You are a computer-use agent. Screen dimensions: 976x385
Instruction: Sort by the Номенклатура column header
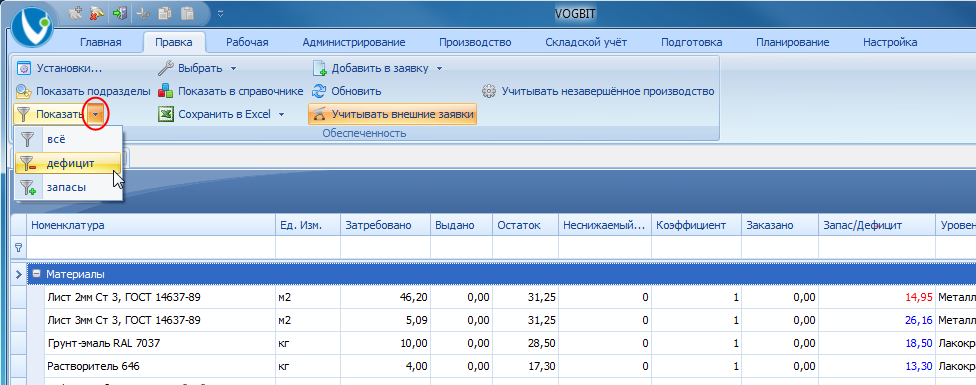151,225
